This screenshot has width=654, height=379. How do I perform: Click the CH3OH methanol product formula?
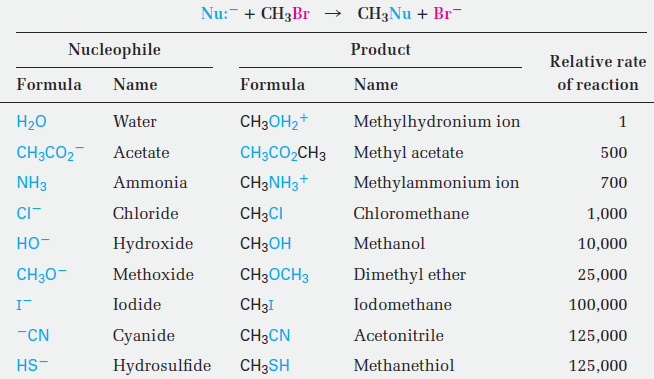(265, 244)
